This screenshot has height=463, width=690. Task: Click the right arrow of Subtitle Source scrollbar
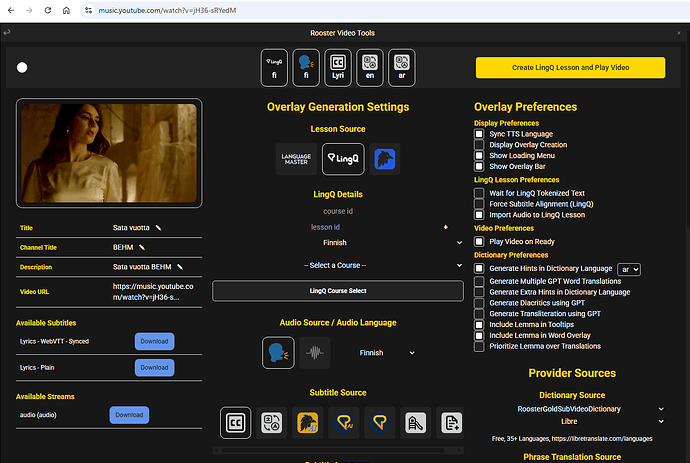coord(460,450)
